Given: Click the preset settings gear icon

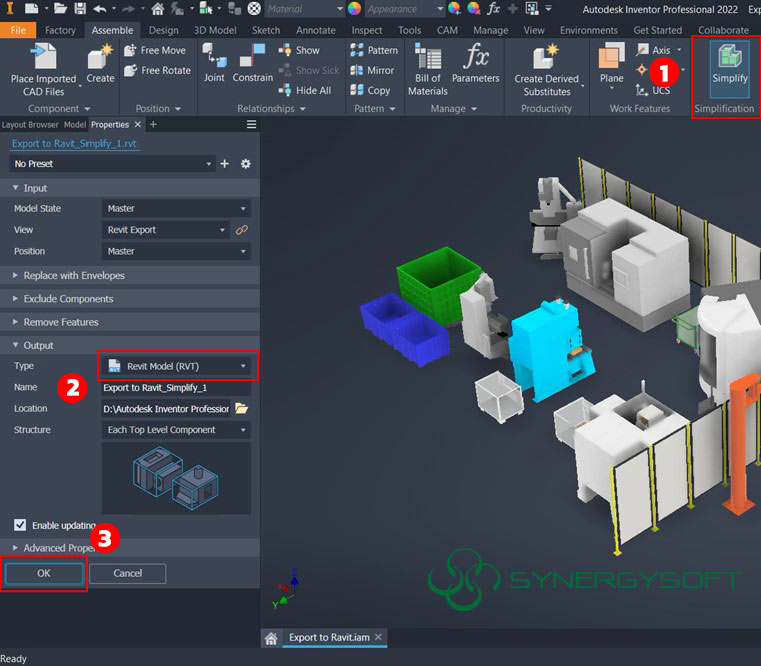Looking at the screenshot, I should (x=246, y=164).
